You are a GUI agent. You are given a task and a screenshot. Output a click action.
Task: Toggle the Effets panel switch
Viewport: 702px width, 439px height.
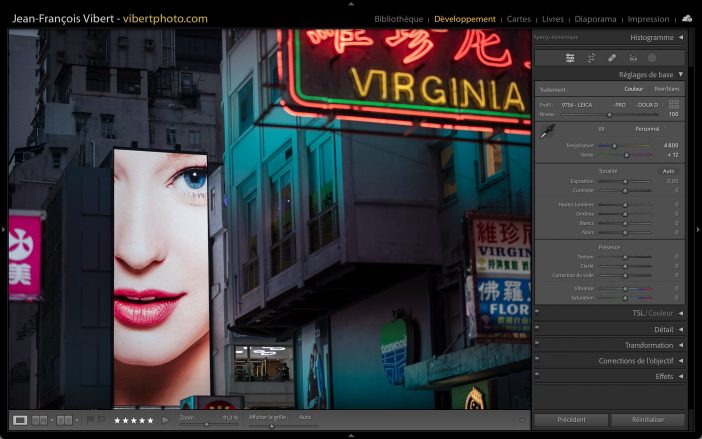click(538, 376)
